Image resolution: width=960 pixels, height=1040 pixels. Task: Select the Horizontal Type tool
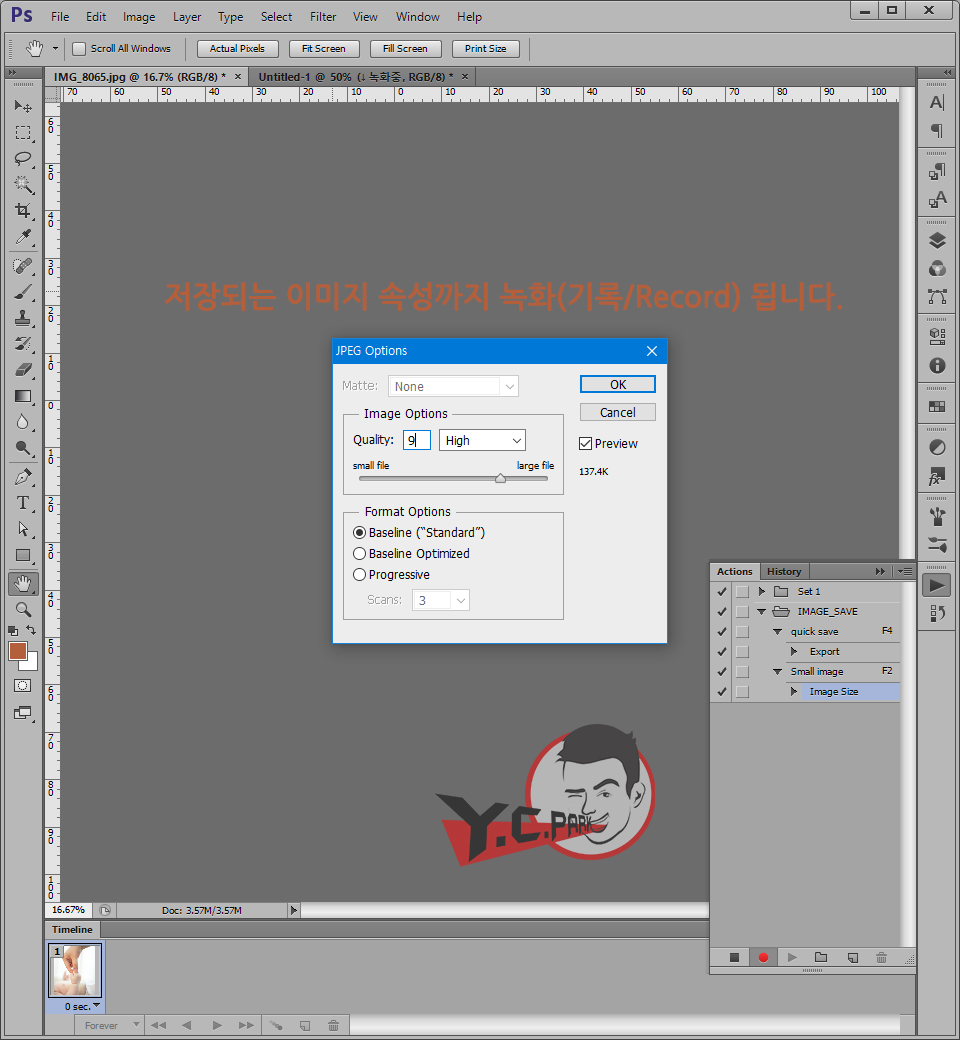click(x=23, y=503)
